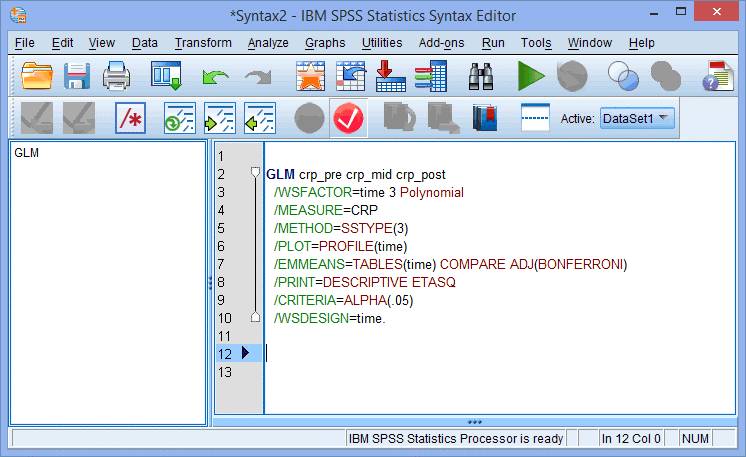Viewport: 746px width, 457px height.
Task: Click the SPSS application icon in title bar
Action: tap(19, 15)
